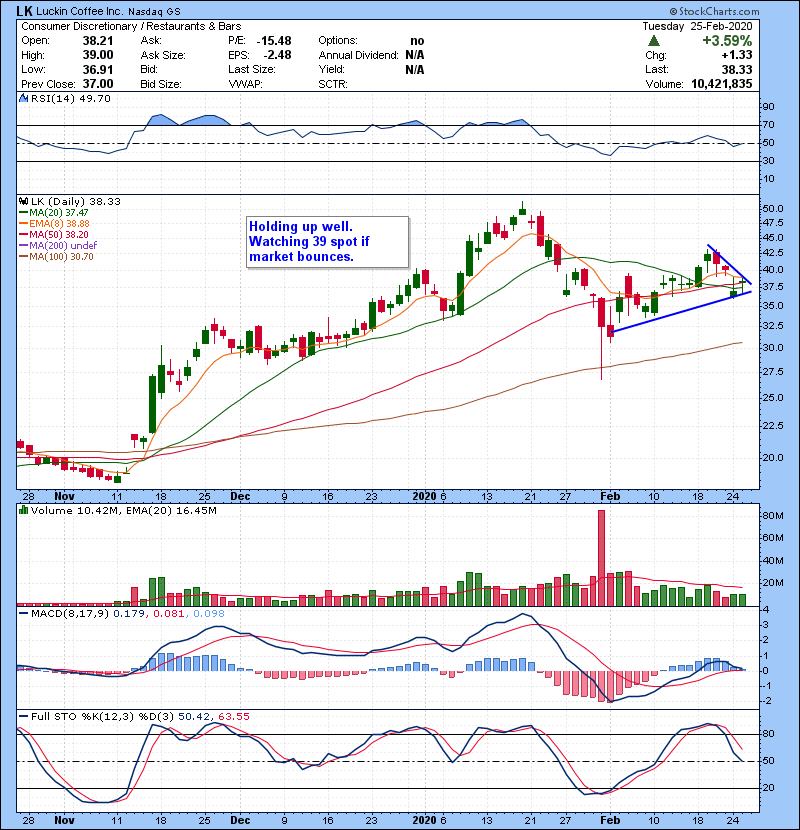Viewport: 800px width, 830px height.
Task: Click the MA(200) undef legend entry
Action: point(58,246)
